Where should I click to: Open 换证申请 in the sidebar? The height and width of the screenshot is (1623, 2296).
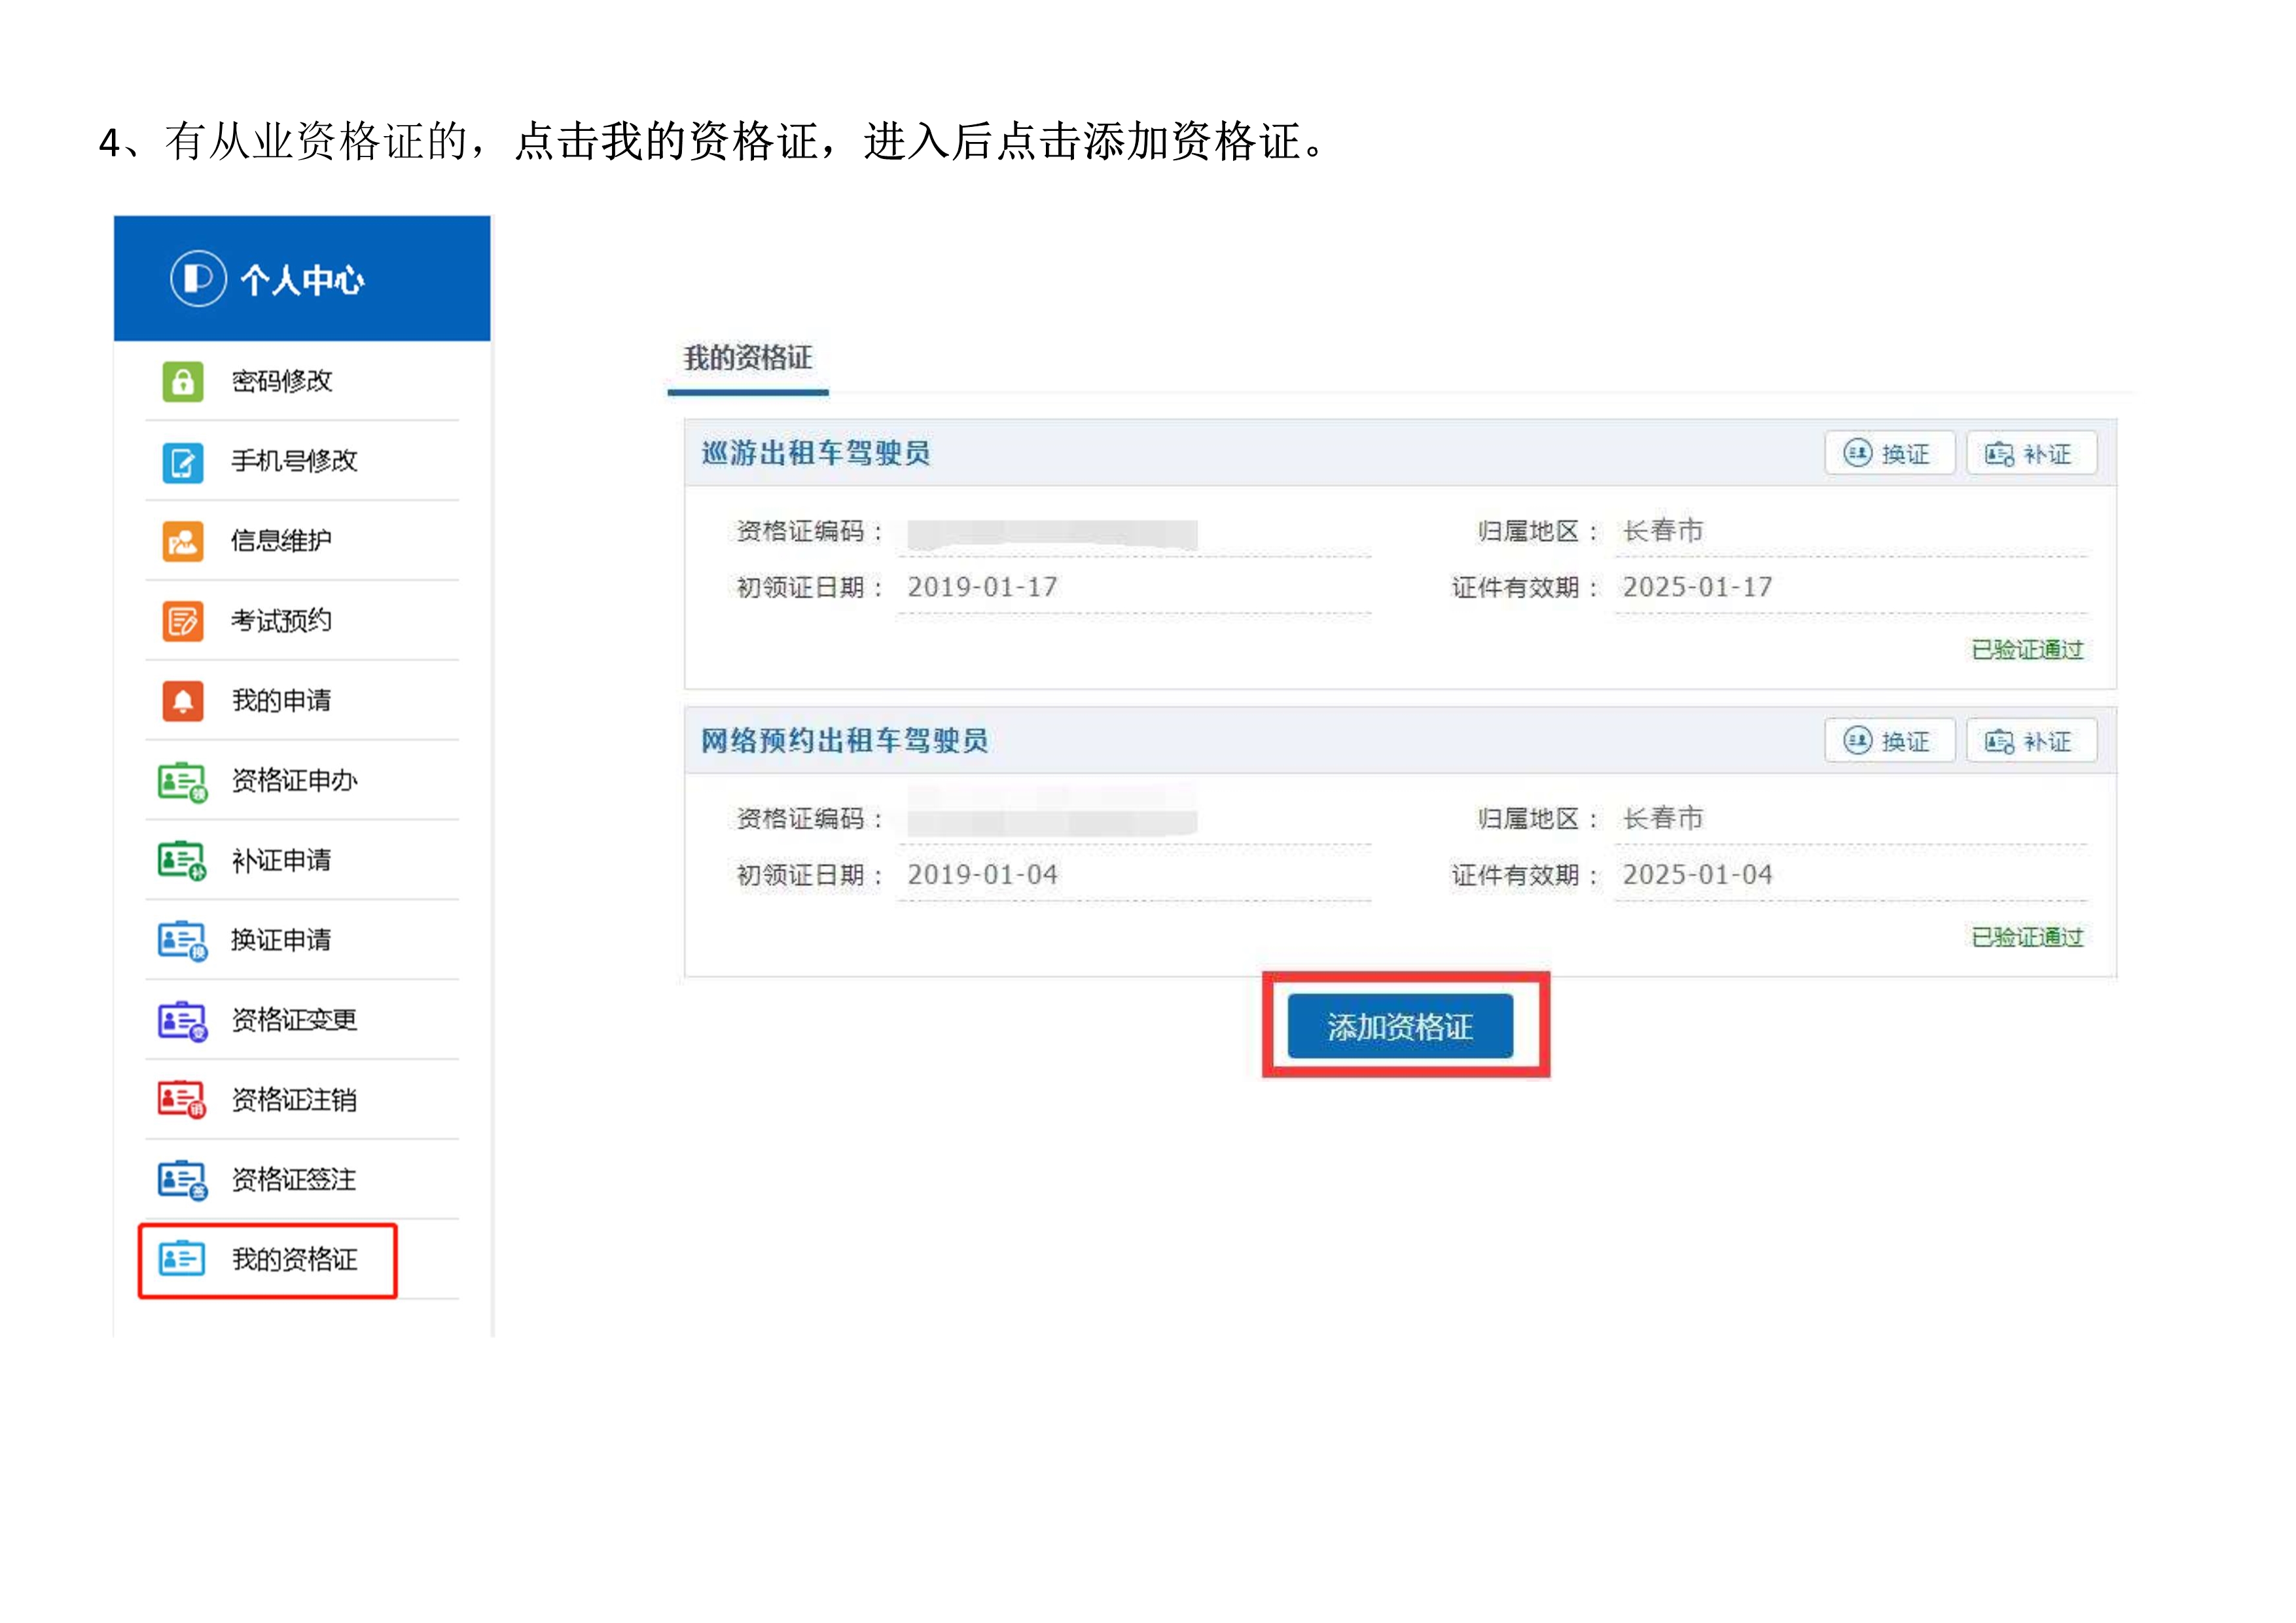(281, 940)
